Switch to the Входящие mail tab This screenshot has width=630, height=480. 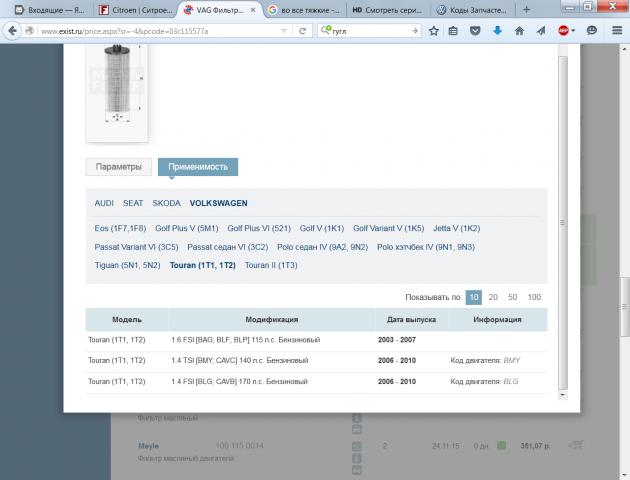pos(49,10)
